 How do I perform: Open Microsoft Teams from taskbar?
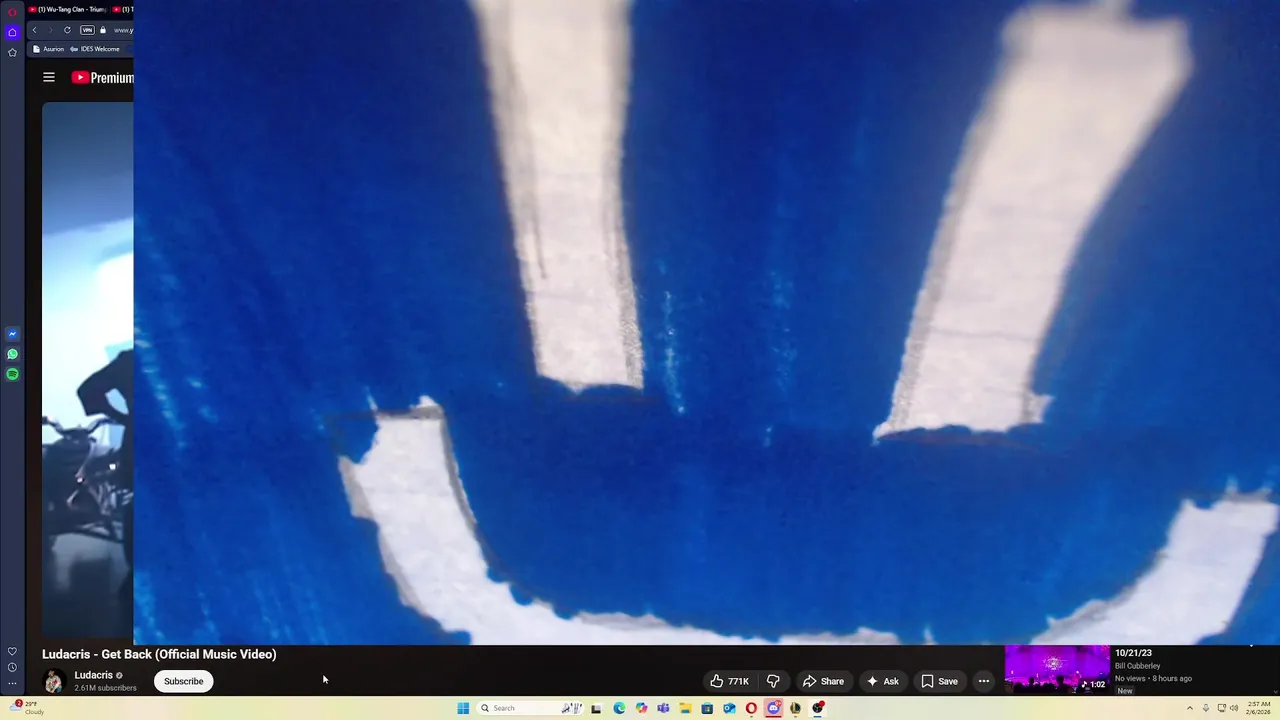(663, 708)
